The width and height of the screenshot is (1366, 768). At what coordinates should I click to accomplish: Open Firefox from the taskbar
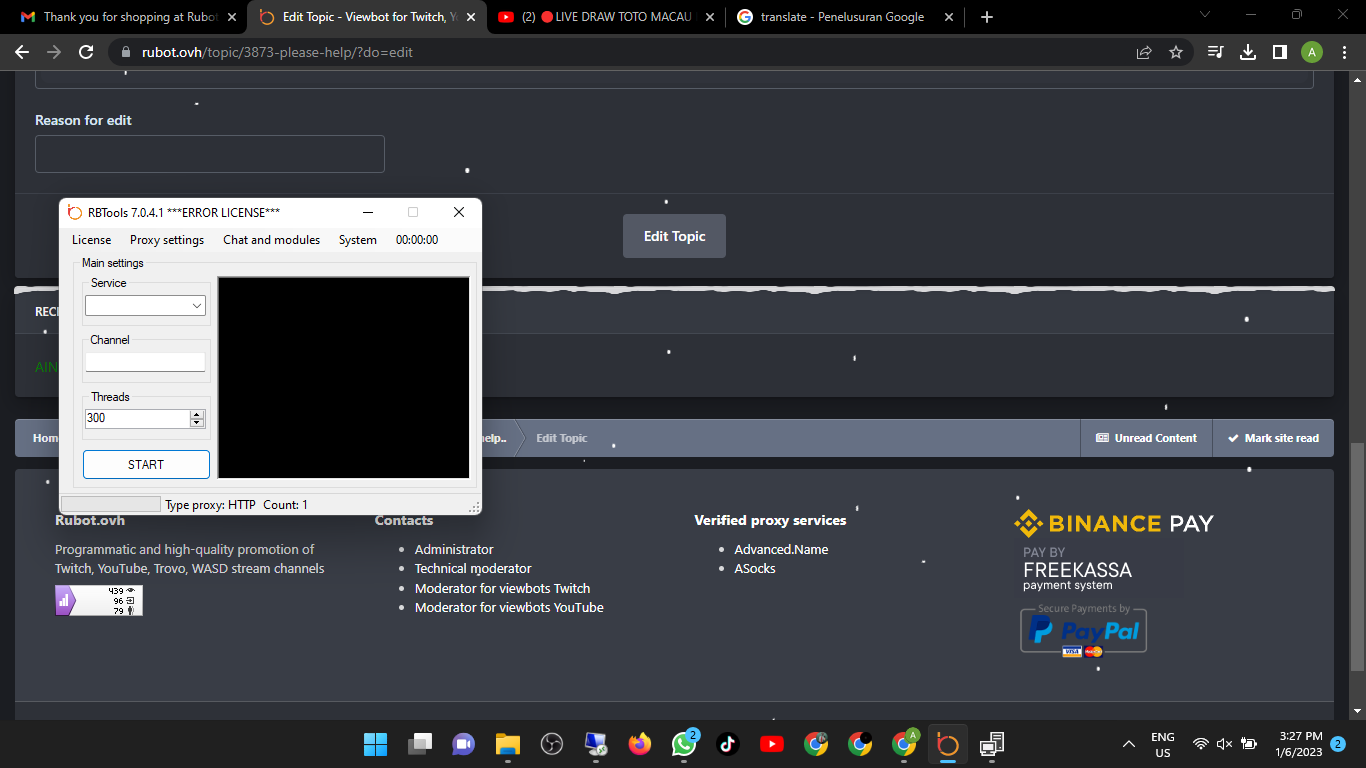(x=639, y=744)
